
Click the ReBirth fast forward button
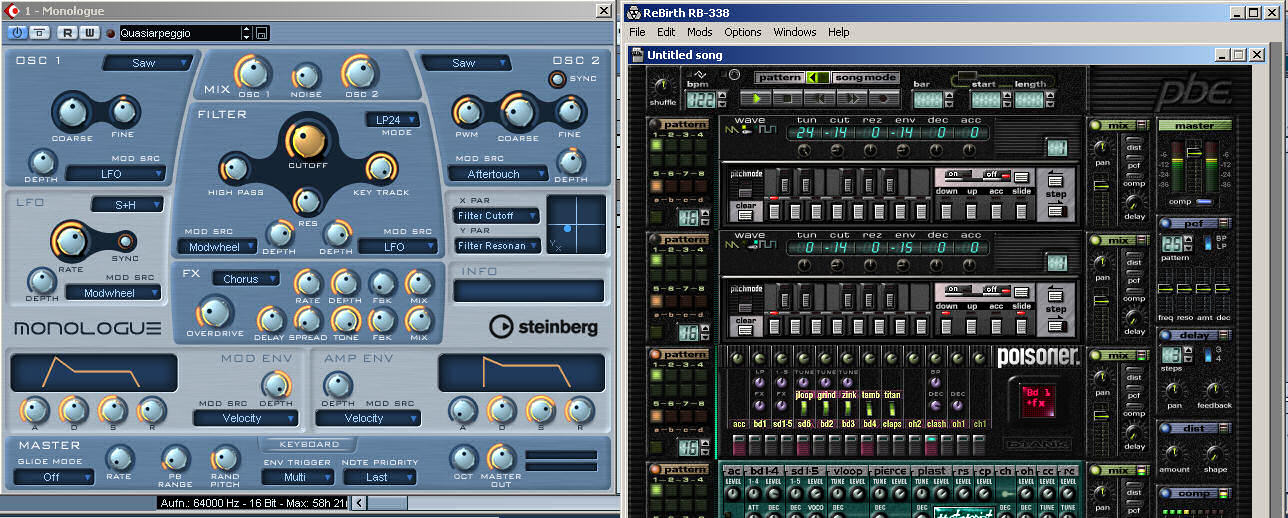coord(851,98)
